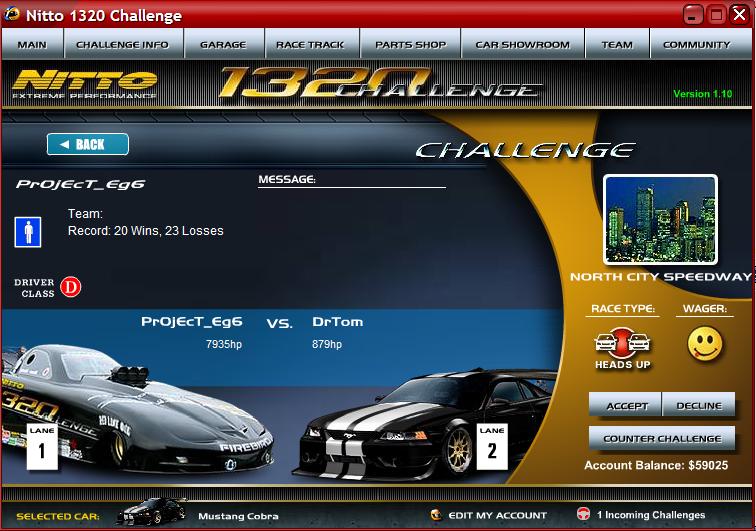Click opponent name DrTom
The image size is (756, 531).
(338, 322)
